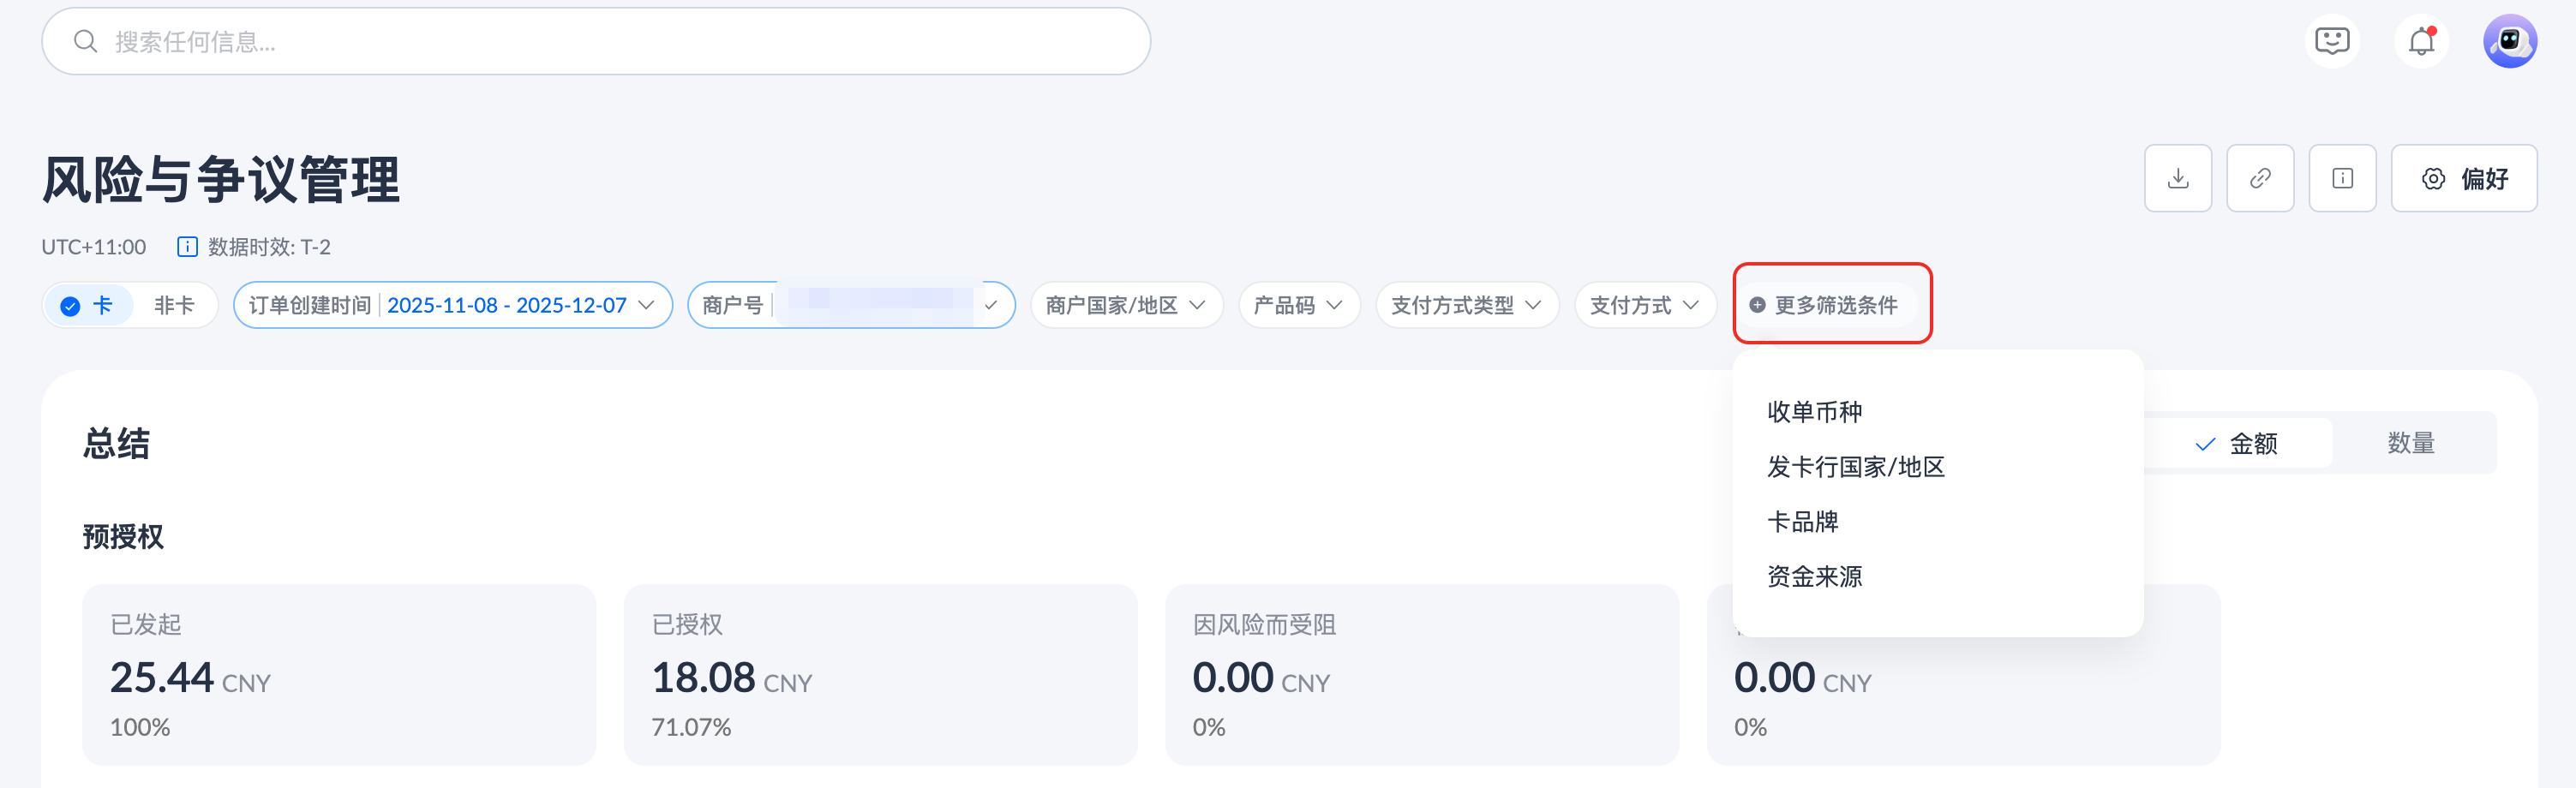The width and height of the screenshot is (2576, 788).
Task: Open the user avatar menu
Action: click(x=2509, y=41)
